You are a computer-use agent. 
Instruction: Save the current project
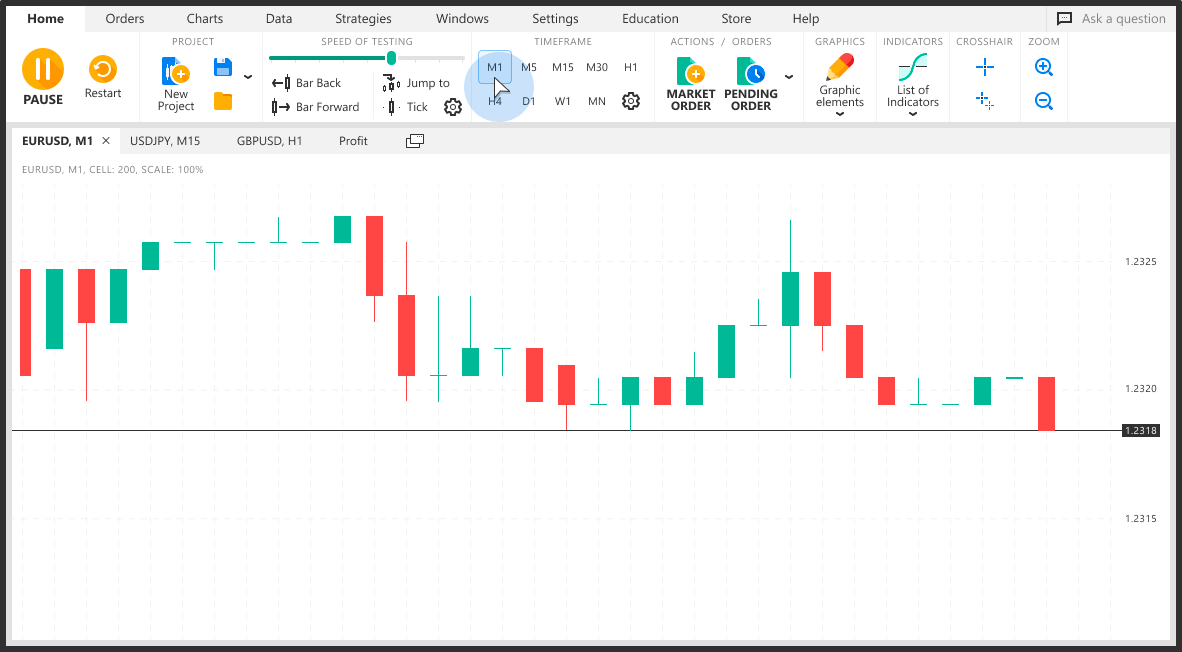(x=222, y=67)
